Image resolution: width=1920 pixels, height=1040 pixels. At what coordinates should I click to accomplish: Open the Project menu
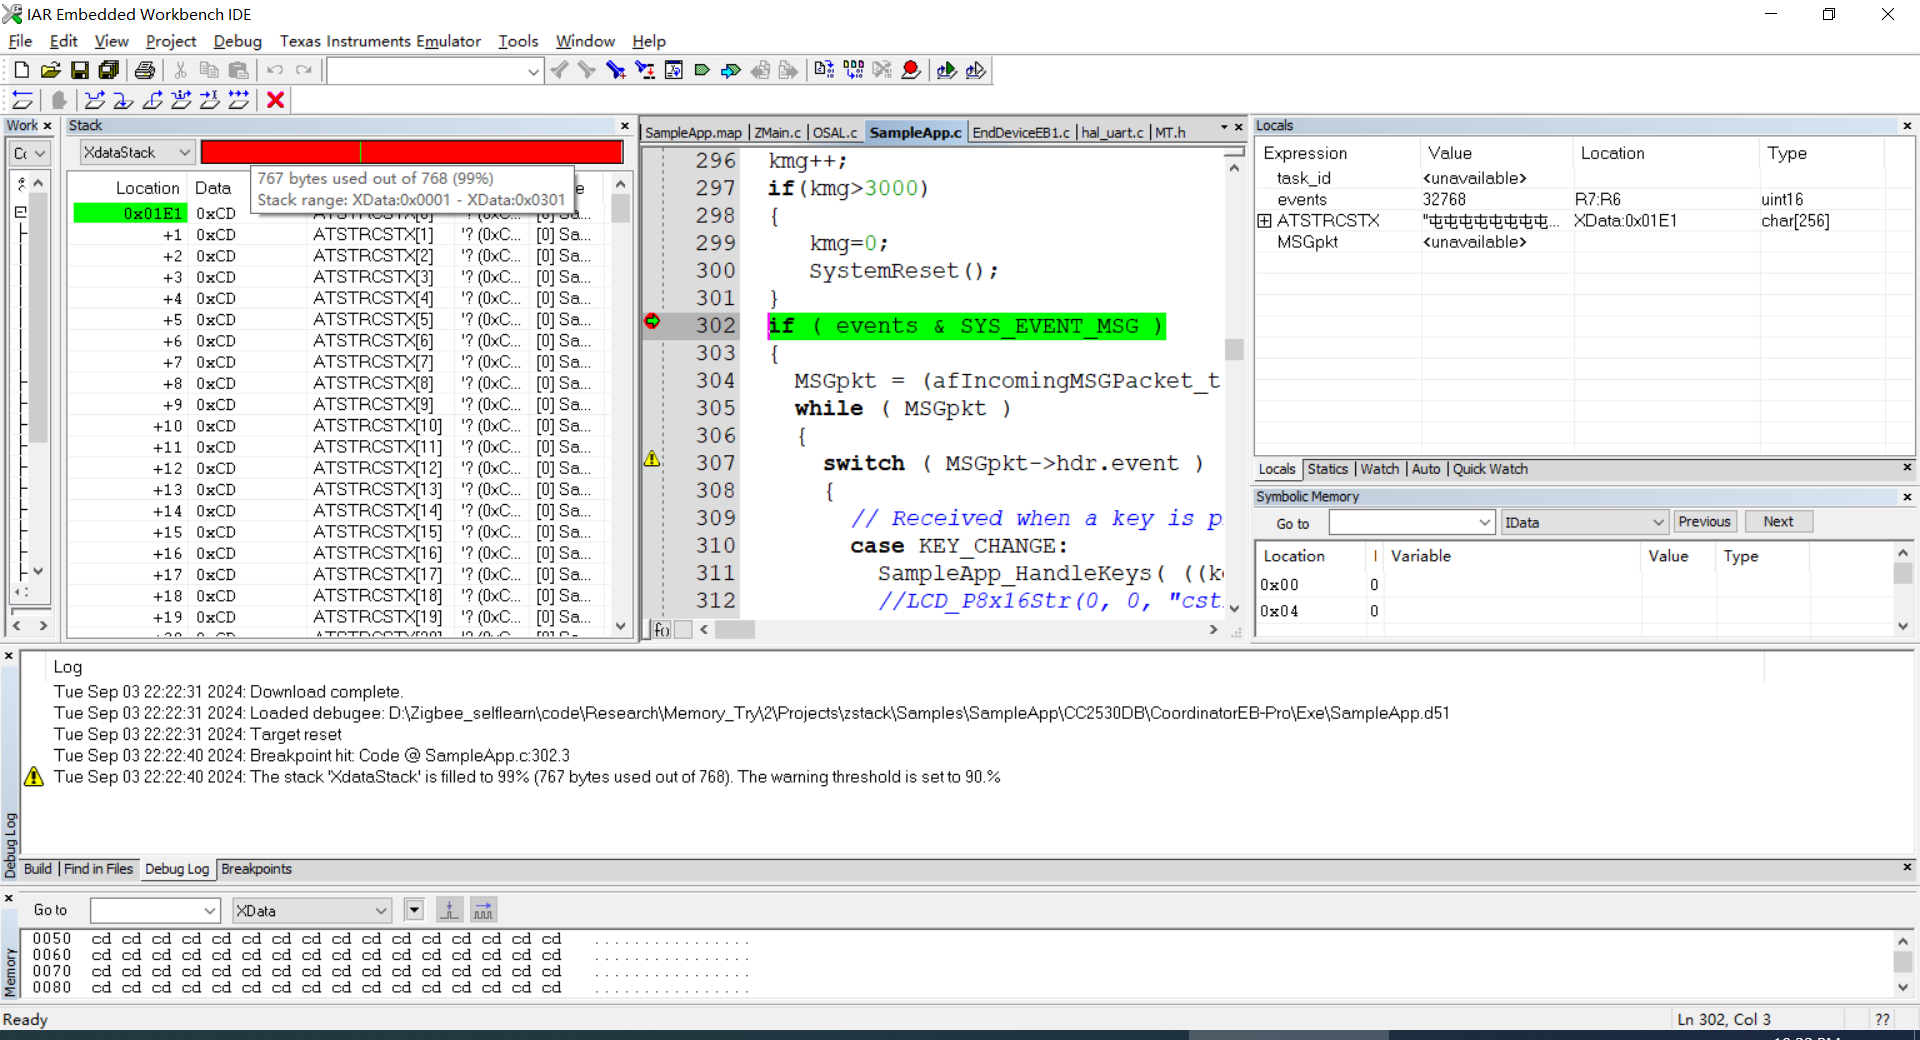tap(171, 41)
